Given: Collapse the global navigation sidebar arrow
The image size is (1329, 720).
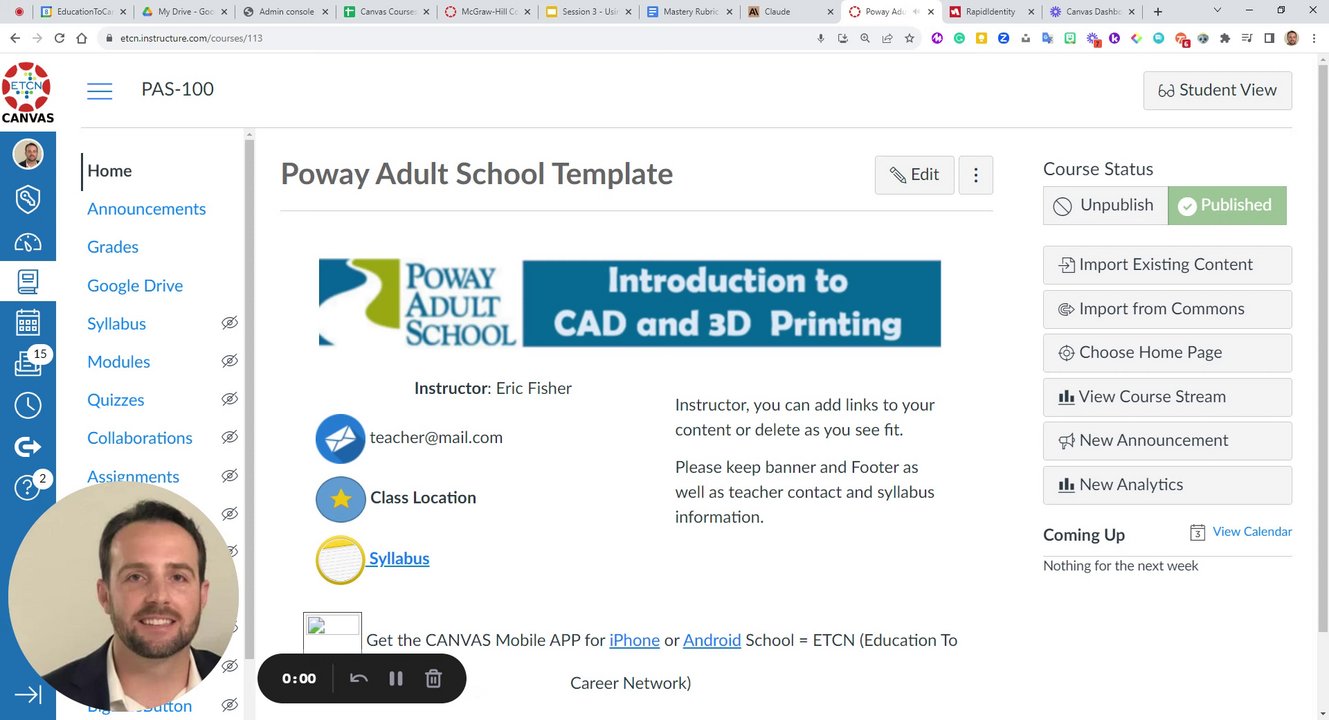Looking at the screenshot, I should [x=27, y=695].
